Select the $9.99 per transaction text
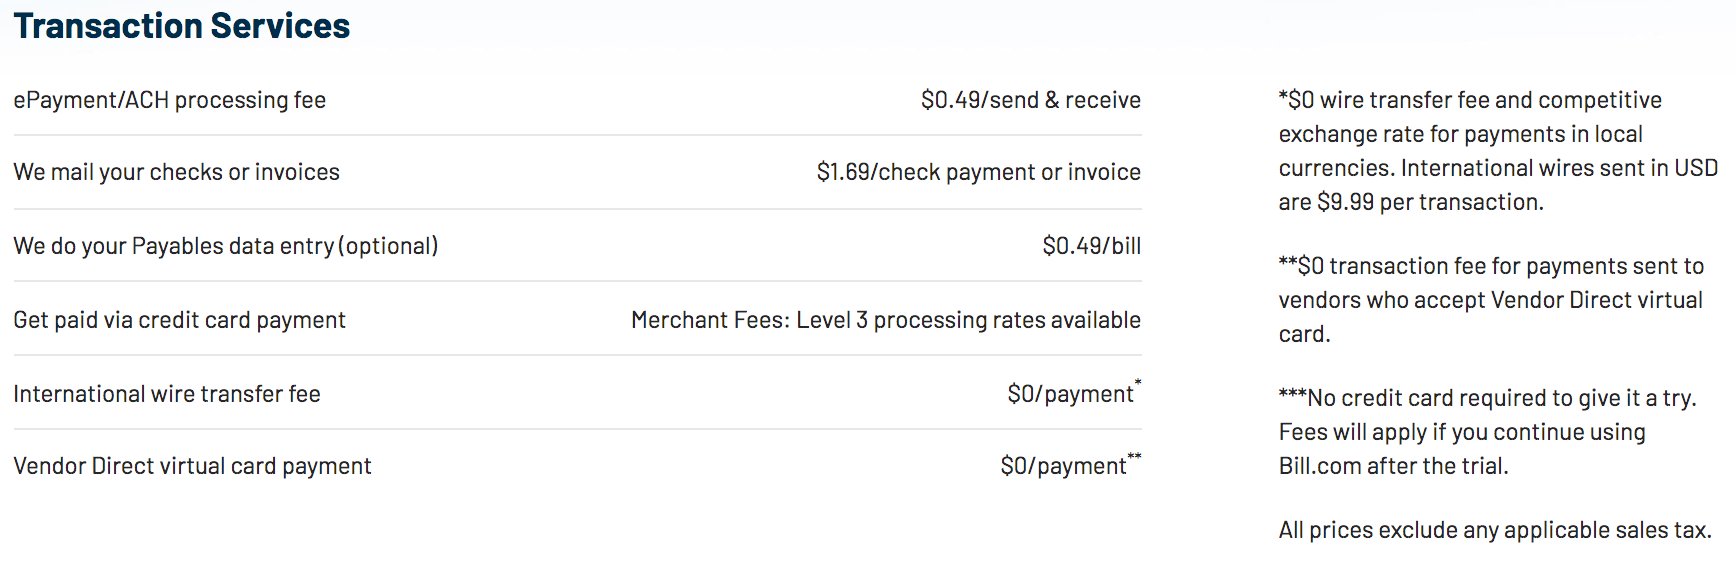The height and width of the screenshot is (562, 1736). 1430,202
